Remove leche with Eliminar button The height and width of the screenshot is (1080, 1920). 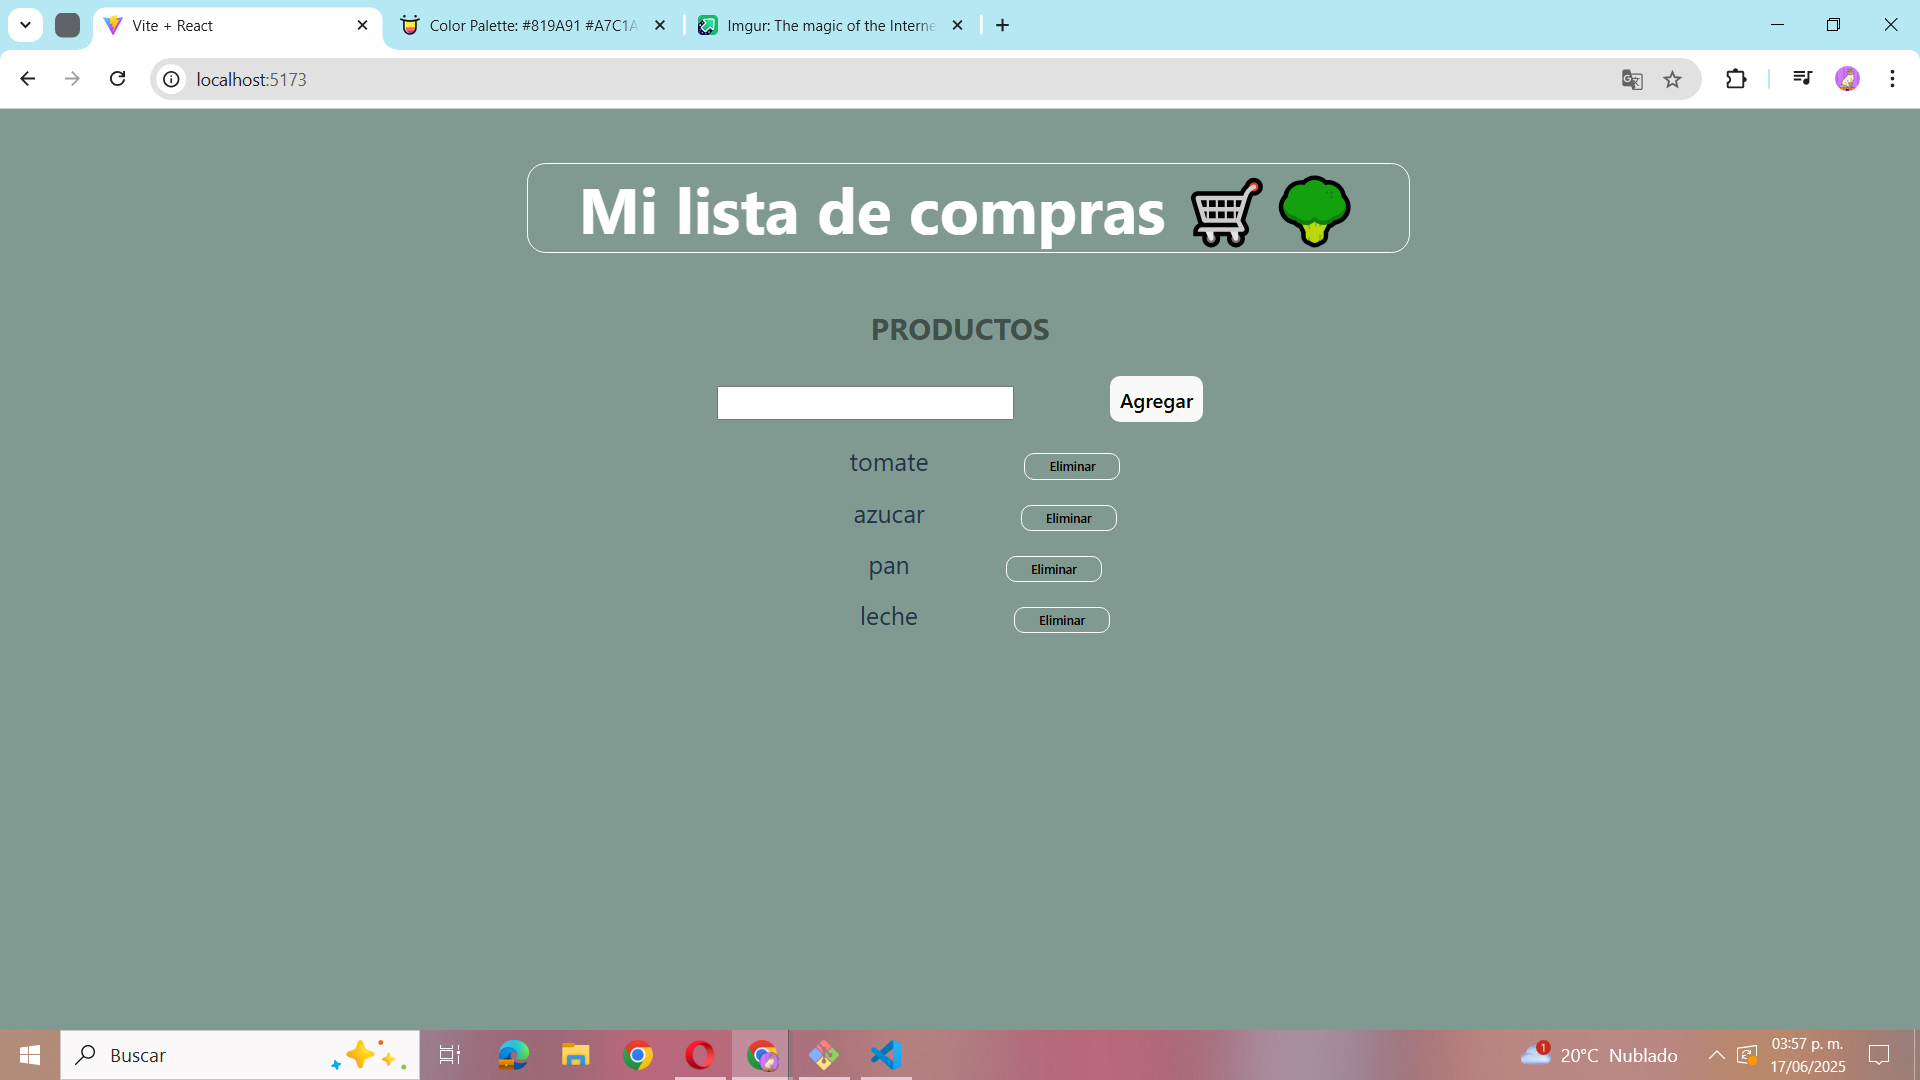click(x=1062, y=620)
